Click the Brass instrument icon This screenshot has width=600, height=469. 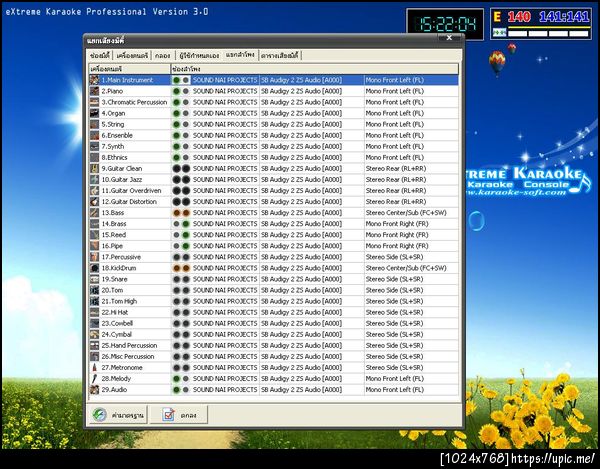[94, 224]
